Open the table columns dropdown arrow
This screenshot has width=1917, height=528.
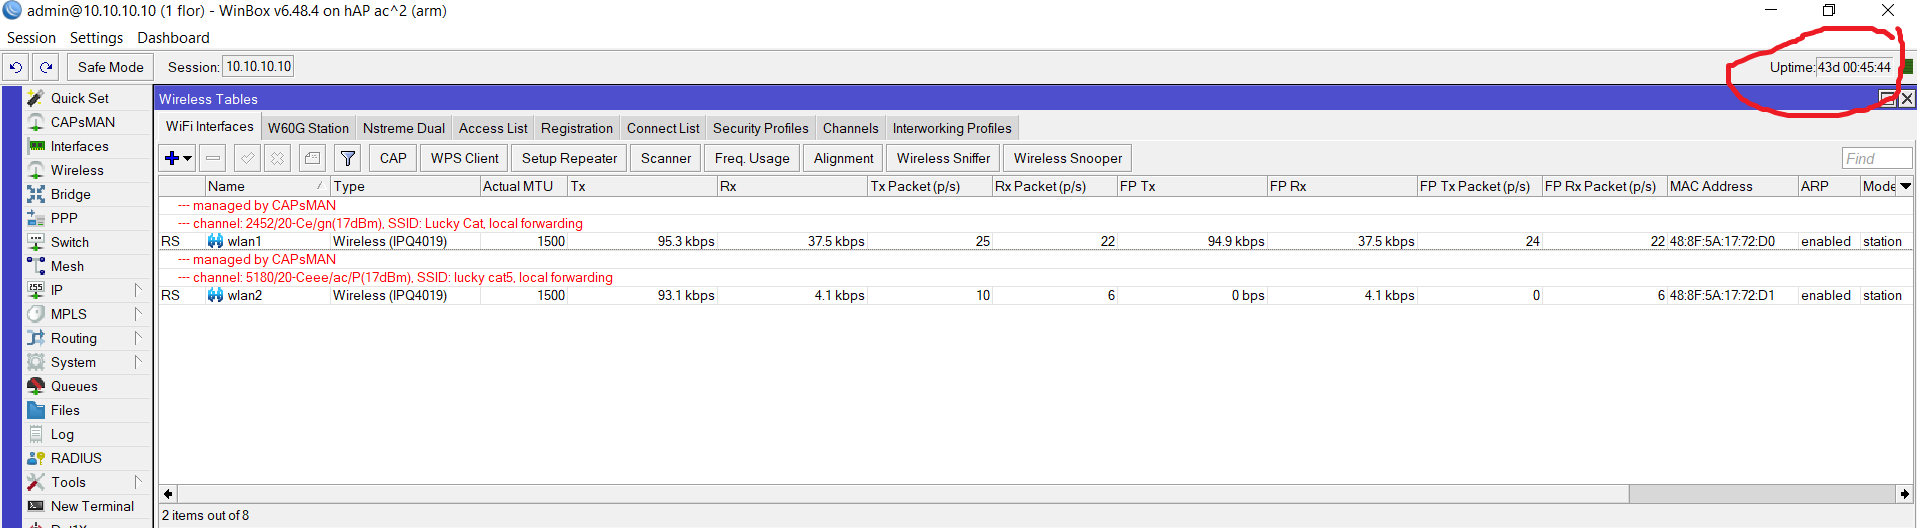click(1905, 186)
